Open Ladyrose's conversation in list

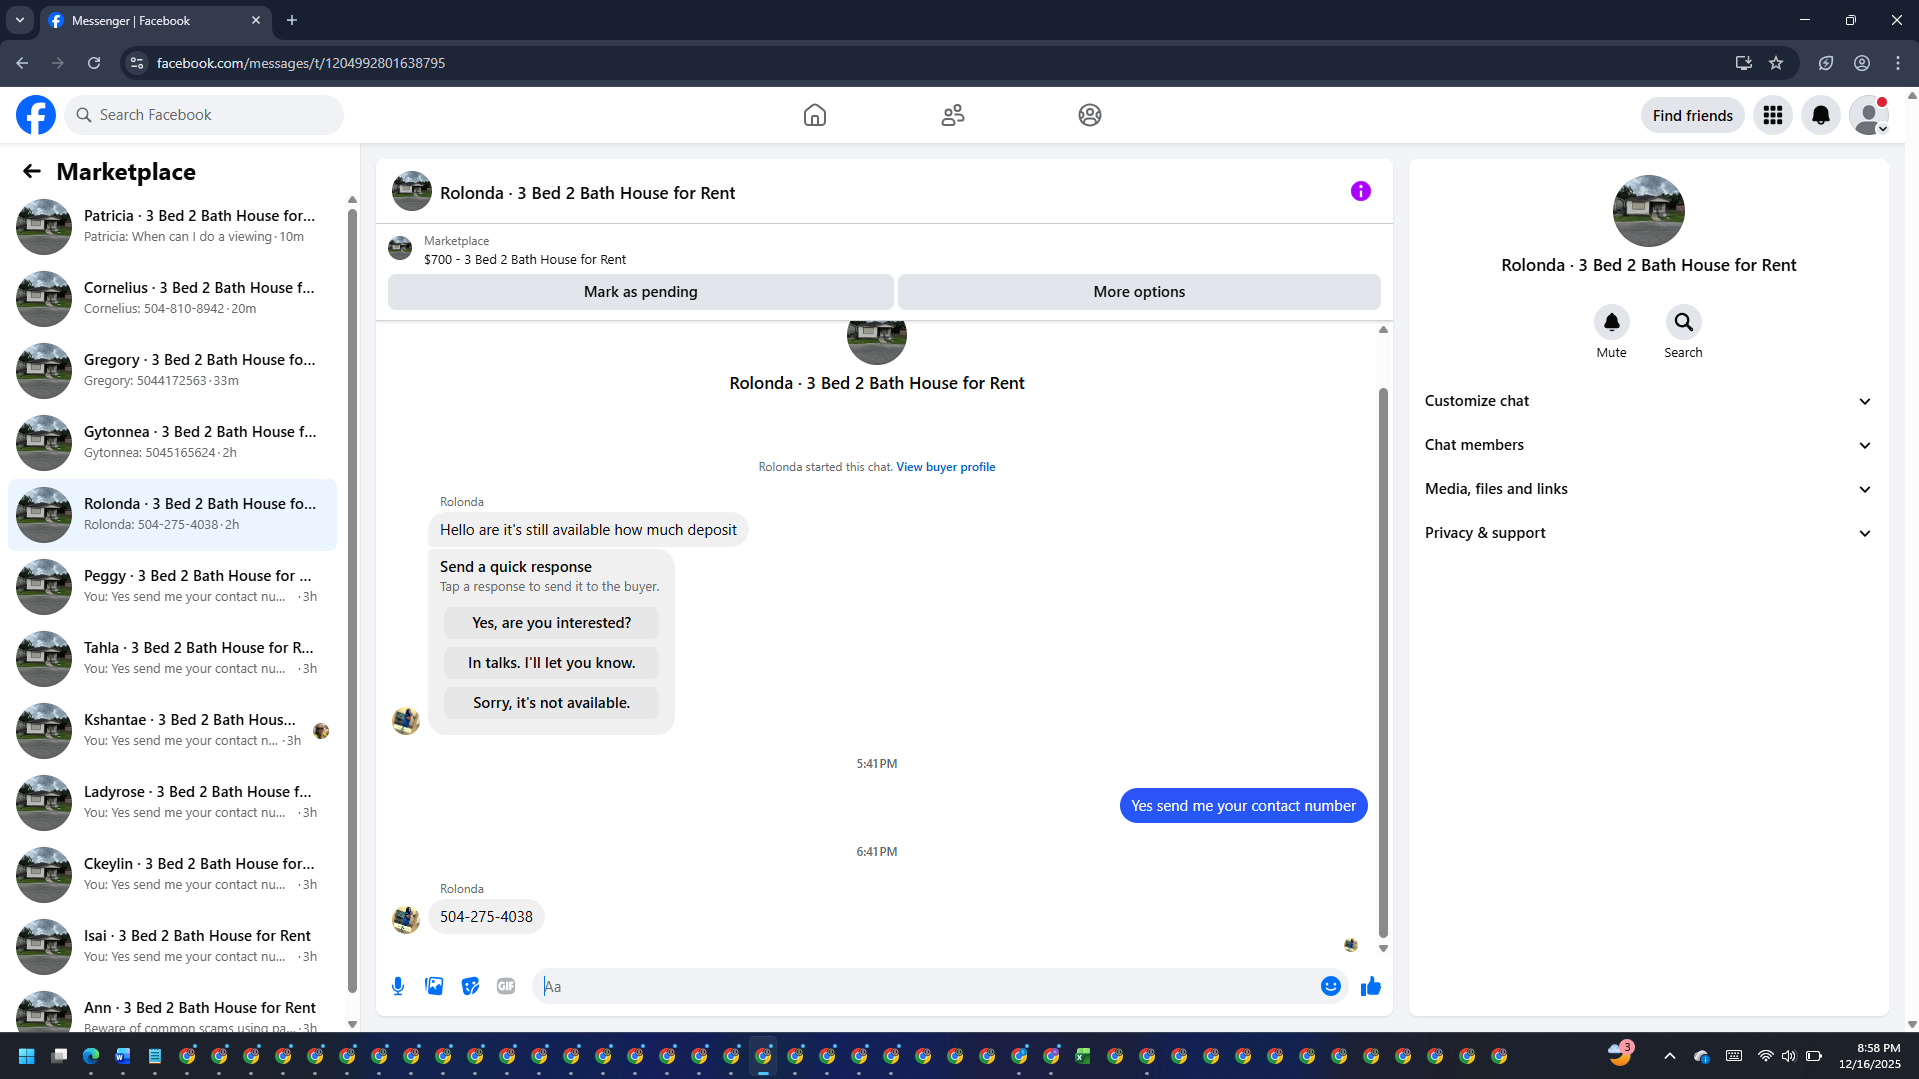(x=172, y=802)
